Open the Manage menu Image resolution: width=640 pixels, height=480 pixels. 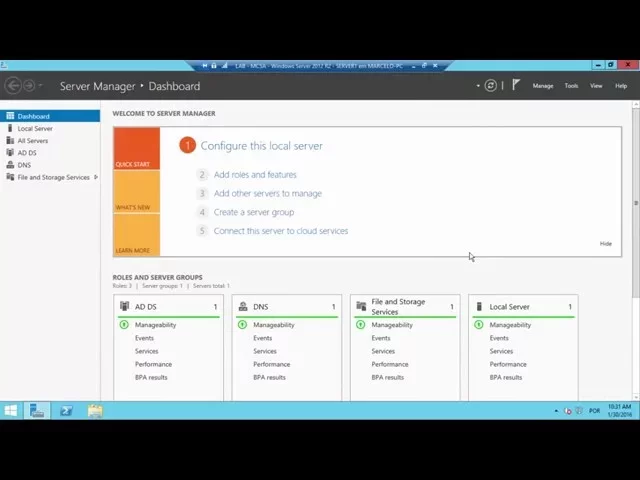(543, 86)
